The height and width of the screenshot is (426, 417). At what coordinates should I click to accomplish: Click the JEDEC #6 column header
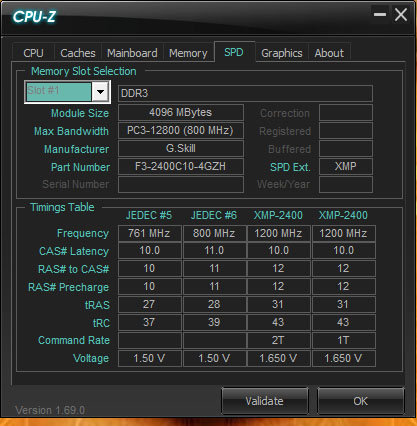pyautogui.click(x=214, y=215)
